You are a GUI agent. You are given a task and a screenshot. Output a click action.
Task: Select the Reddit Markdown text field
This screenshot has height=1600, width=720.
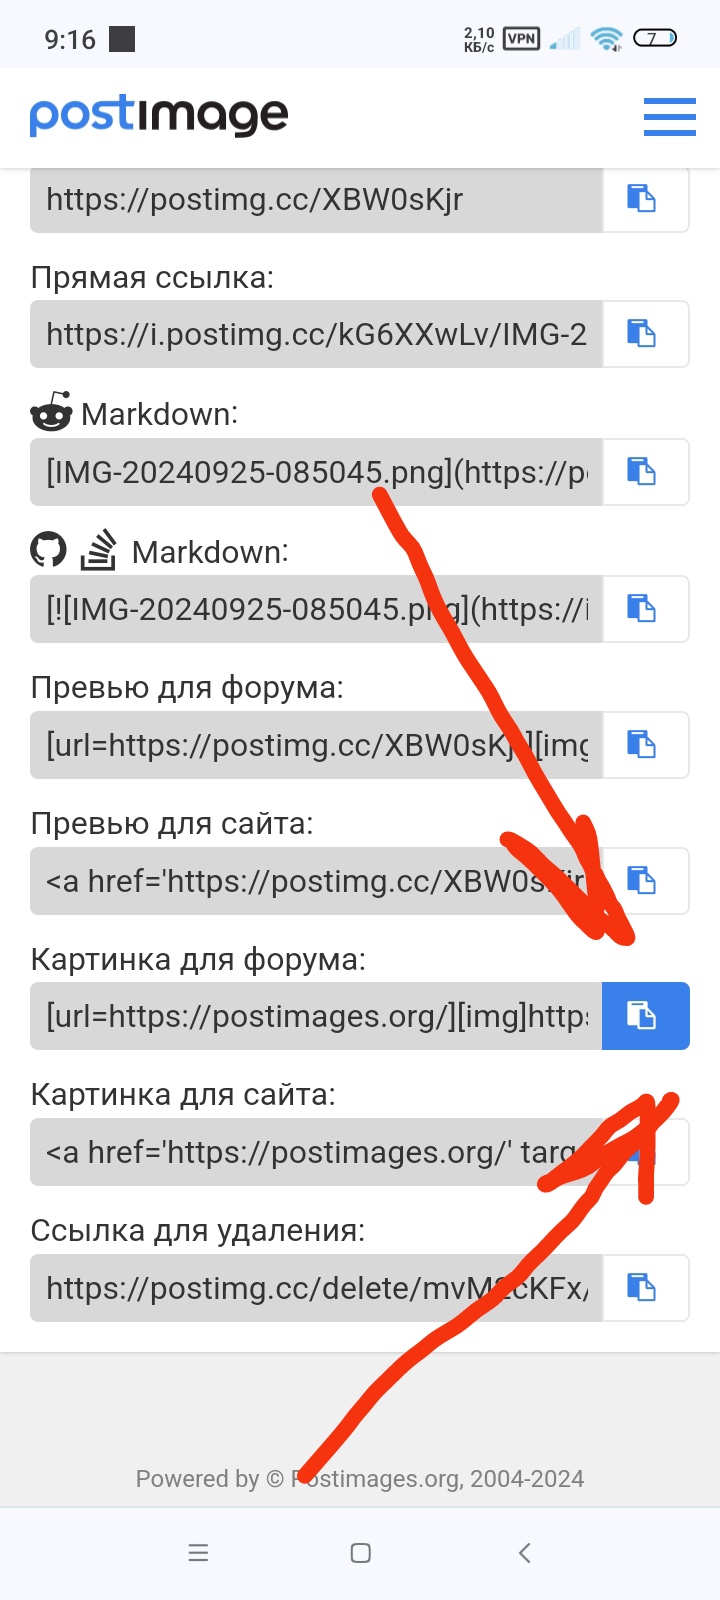316,471
